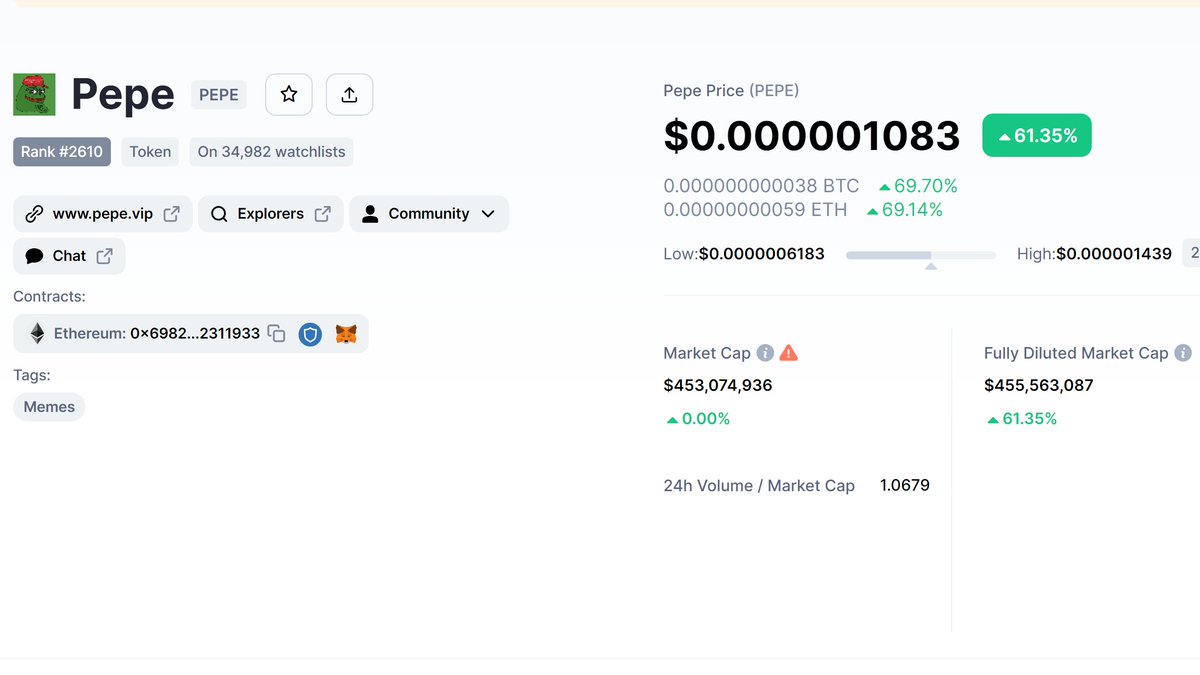The height and width of the screenshot is (675, 1200).
Task: Open the time range dropdown beside High
Action: click(x=1192, y=253)
